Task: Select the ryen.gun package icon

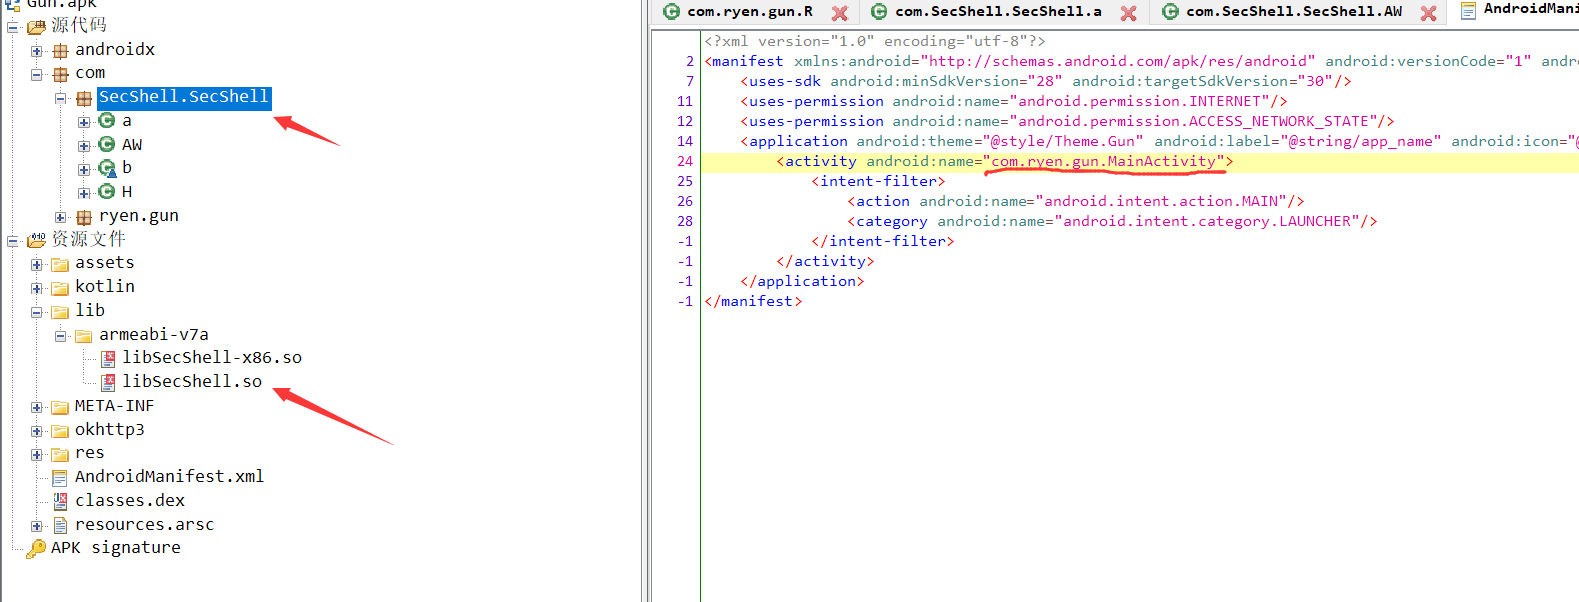Action: pos(84,217)
